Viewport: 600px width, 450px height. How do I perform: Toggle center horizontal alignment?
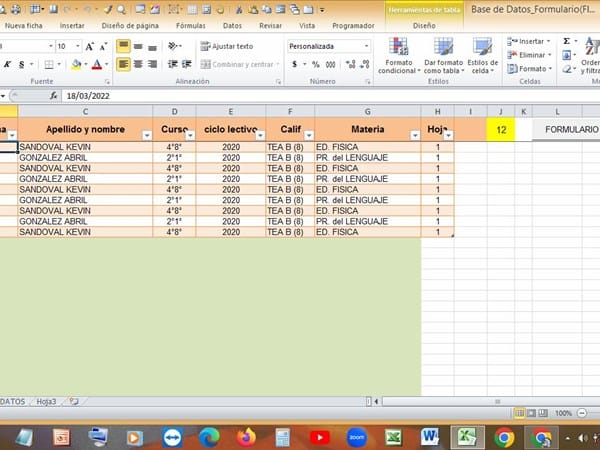[139, 64]
